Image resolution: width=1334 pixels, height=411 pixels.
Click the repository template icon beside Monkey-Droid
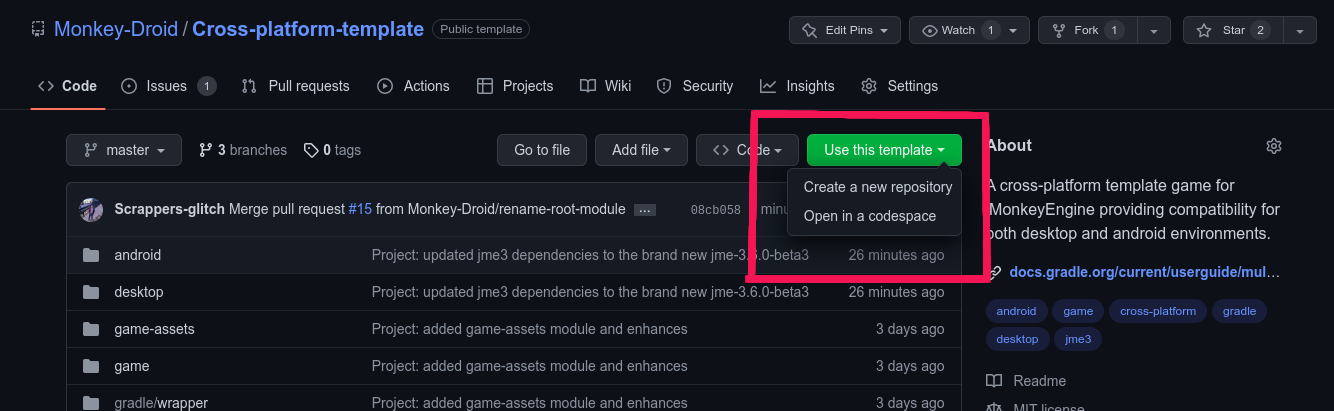tap(38, 30)
